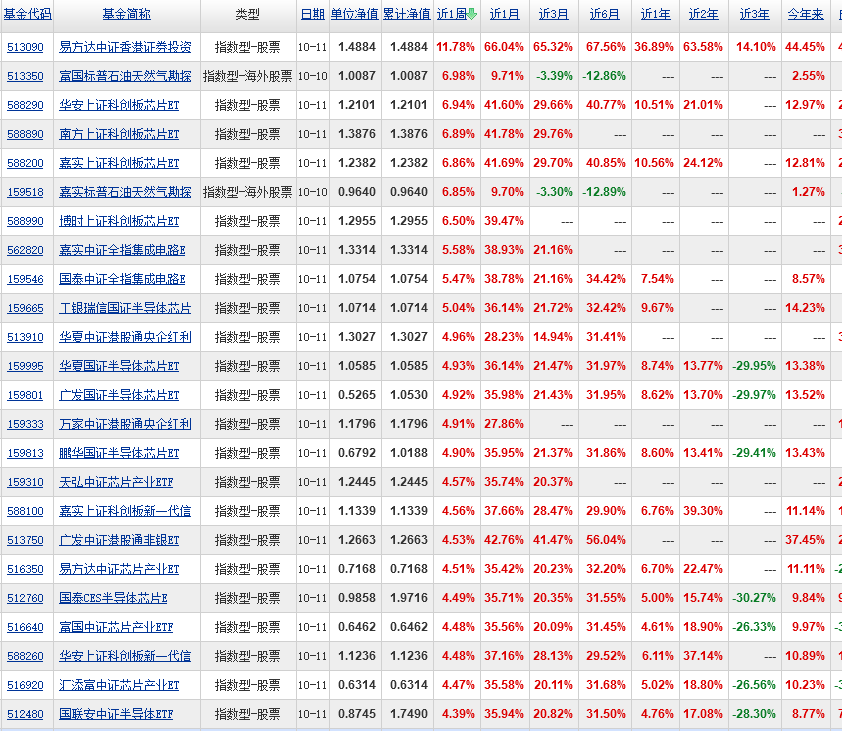
Task: Open fund code 562820
Action: [x=25, y=250]
